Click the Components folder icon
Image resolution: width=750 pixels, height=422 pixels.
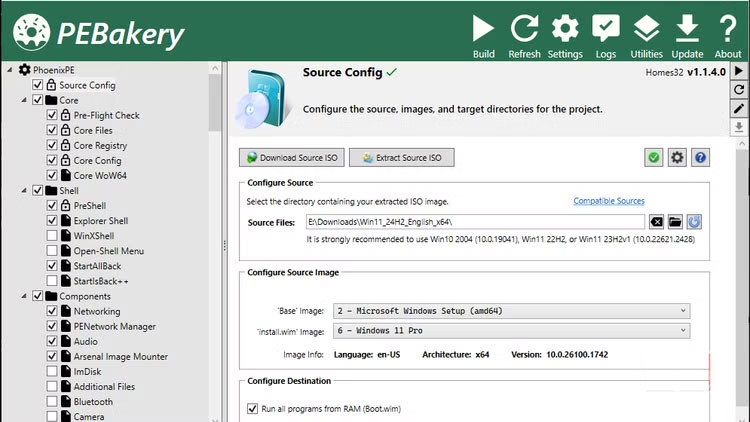coord(51,296)
